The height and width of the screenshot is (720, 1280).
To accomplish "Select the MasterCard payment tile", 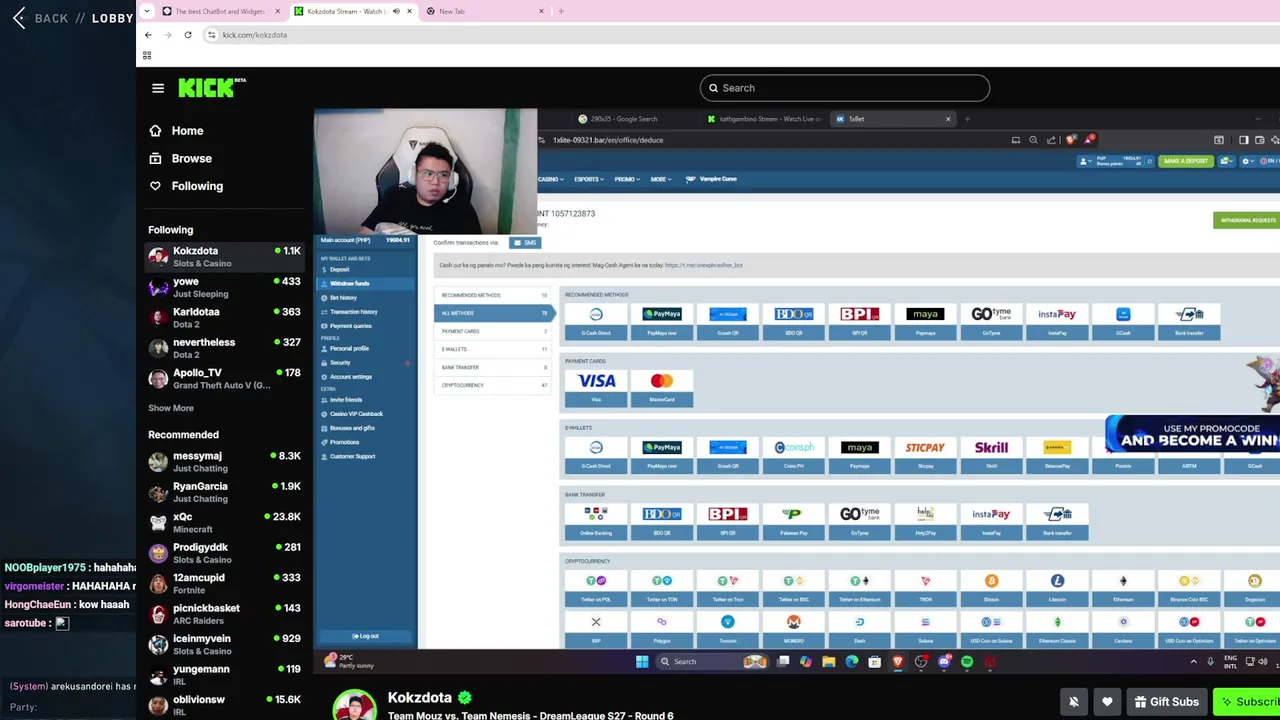I will (662, 387).
